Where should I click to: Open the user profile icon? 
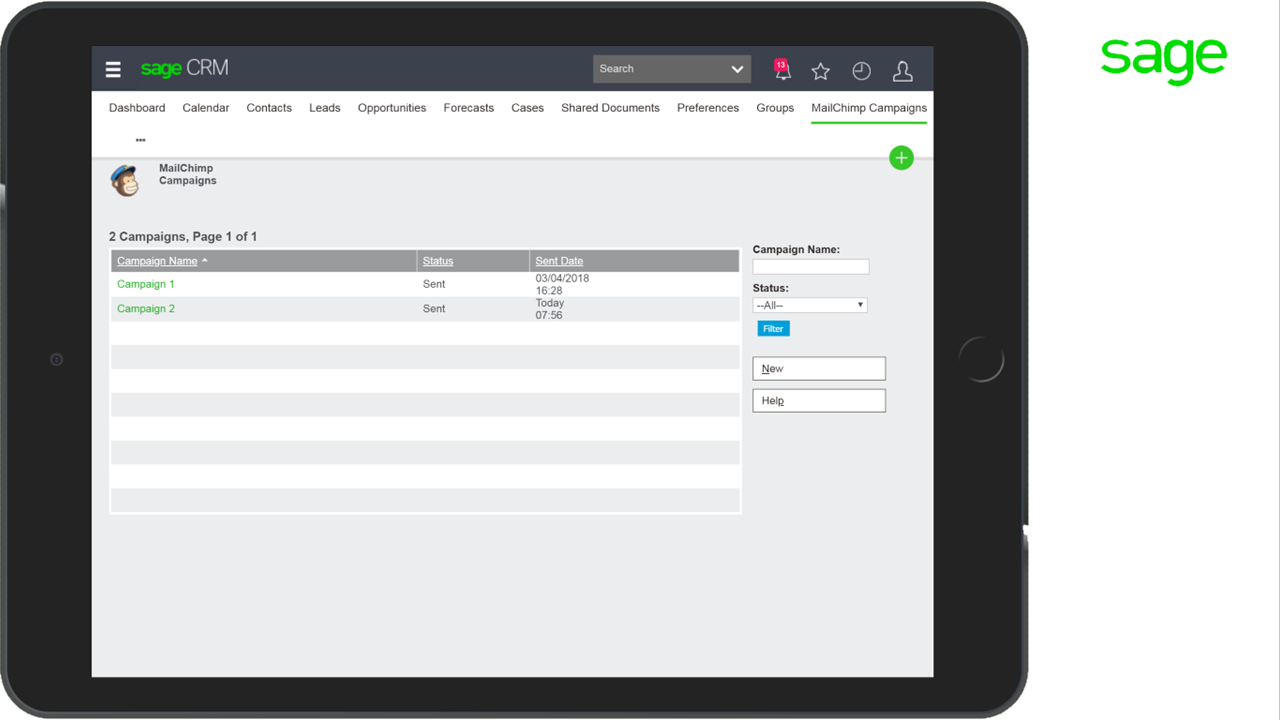point(902,71)
